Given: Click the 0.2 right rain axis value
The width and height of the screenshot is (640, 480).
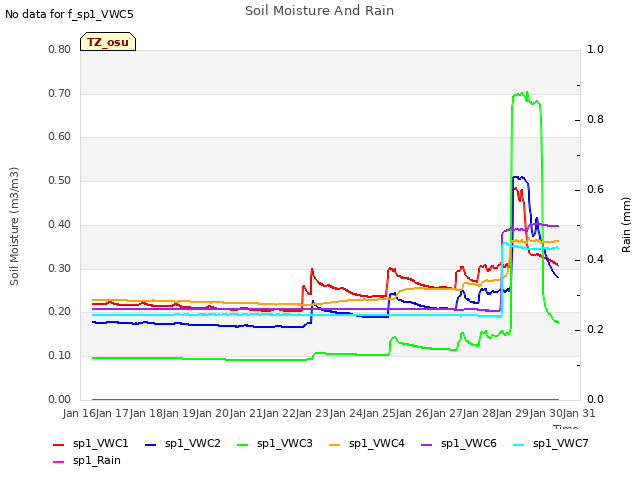Looking at the screenshot, I should pyautogui.click(x=595, y=330).
